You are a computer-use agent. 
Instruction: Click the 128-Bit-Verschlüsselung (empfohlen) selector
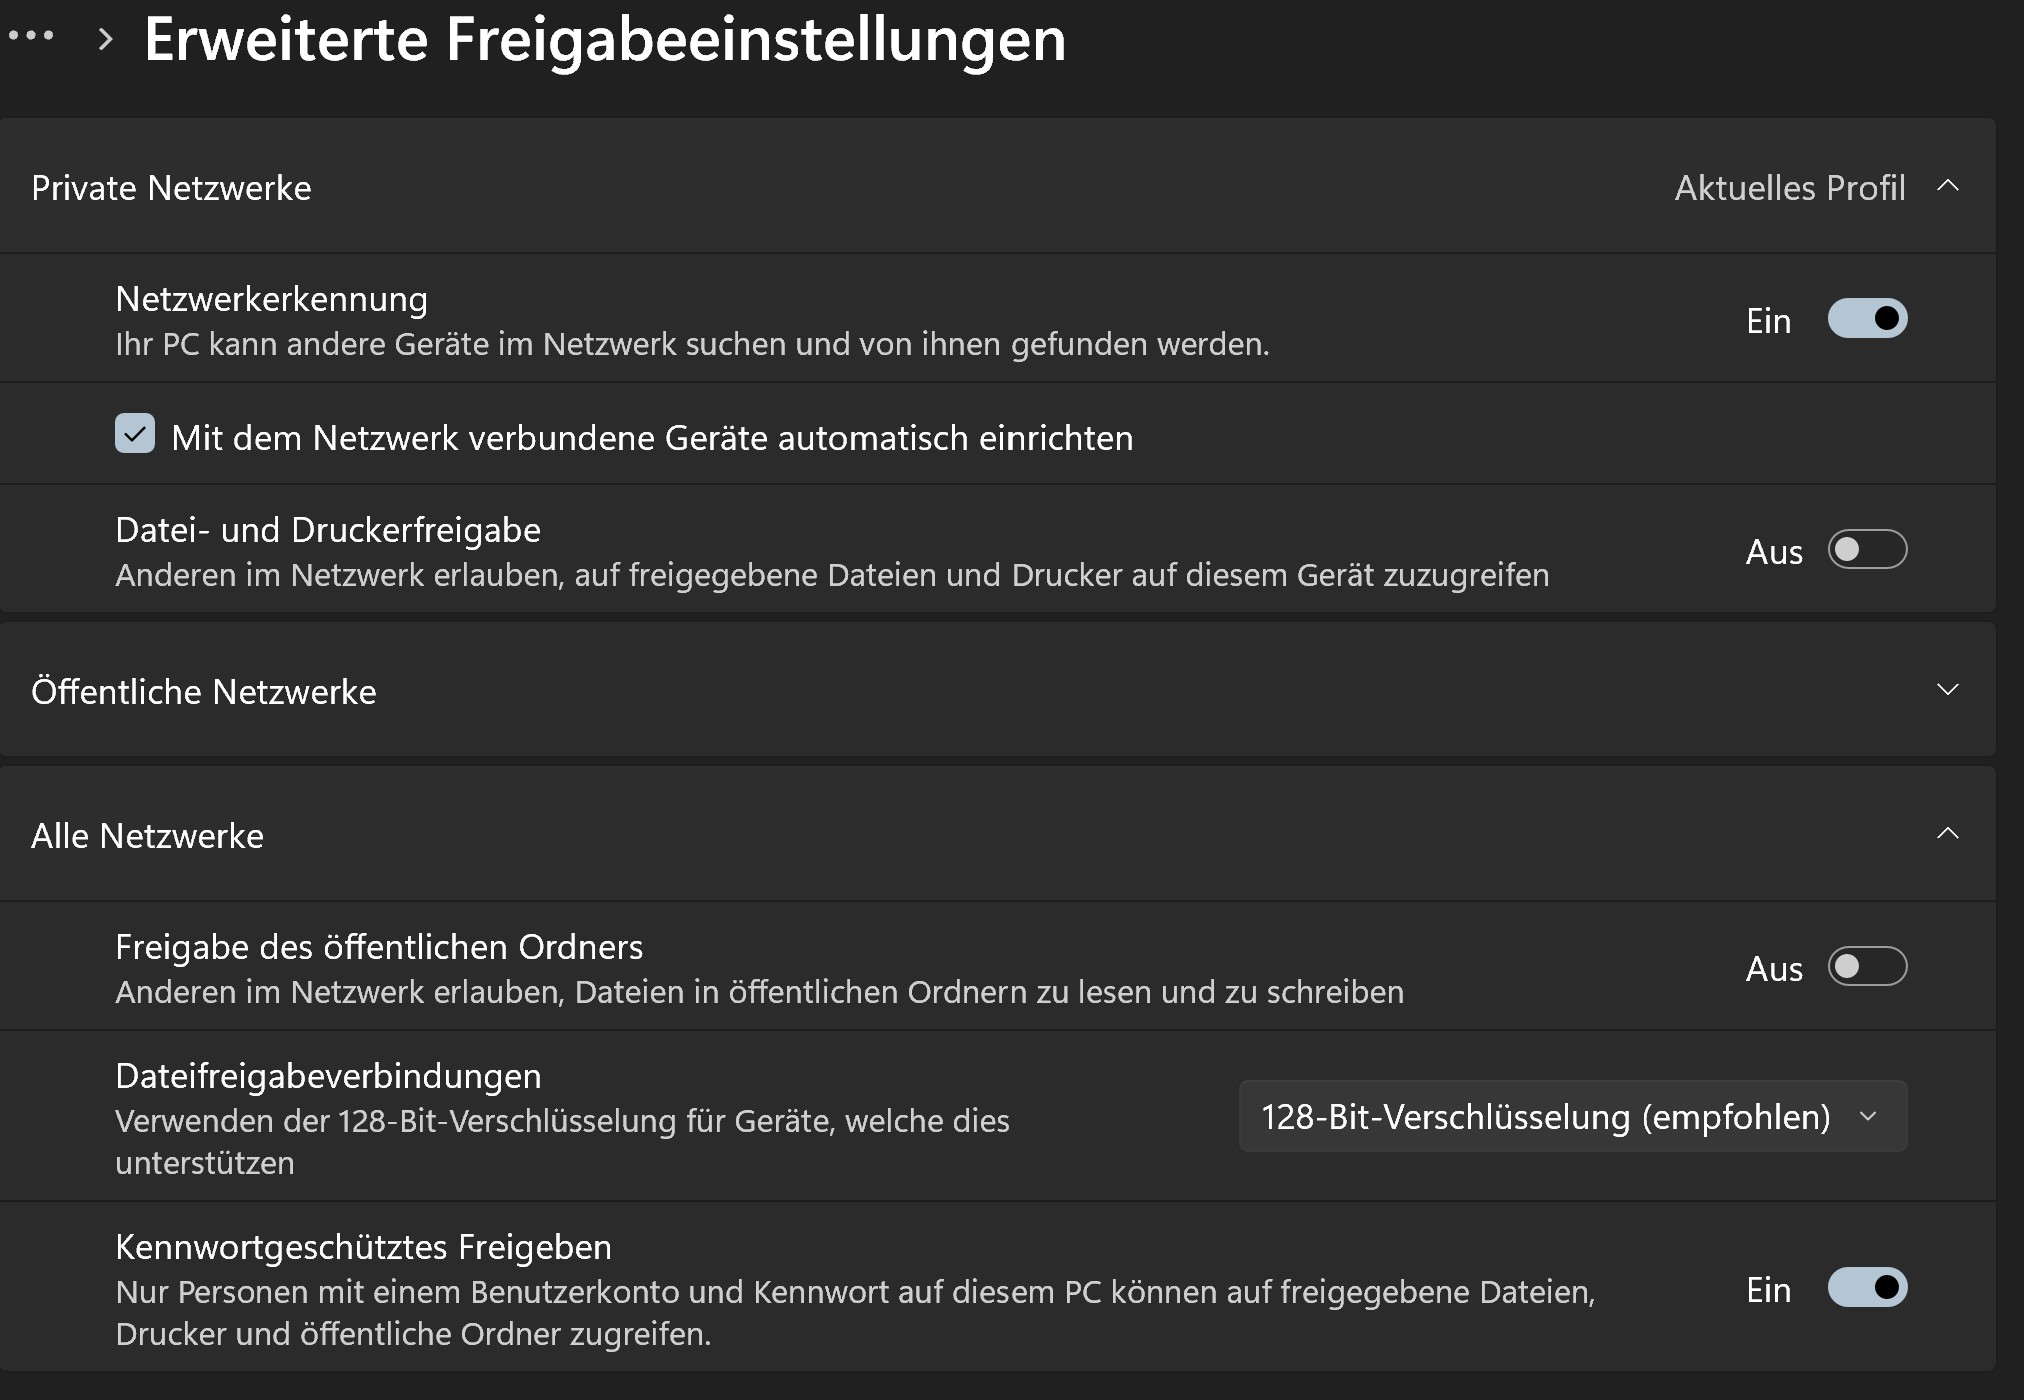point(1570,1116)
